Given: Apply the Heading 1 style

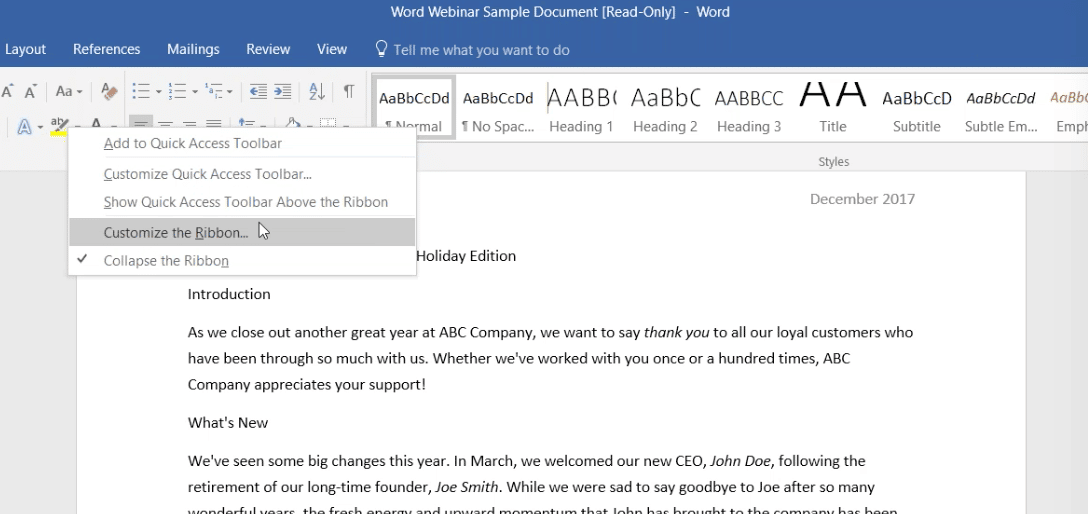Looking at the screenshot, I should pyautogui.click(x=581, y=108).
